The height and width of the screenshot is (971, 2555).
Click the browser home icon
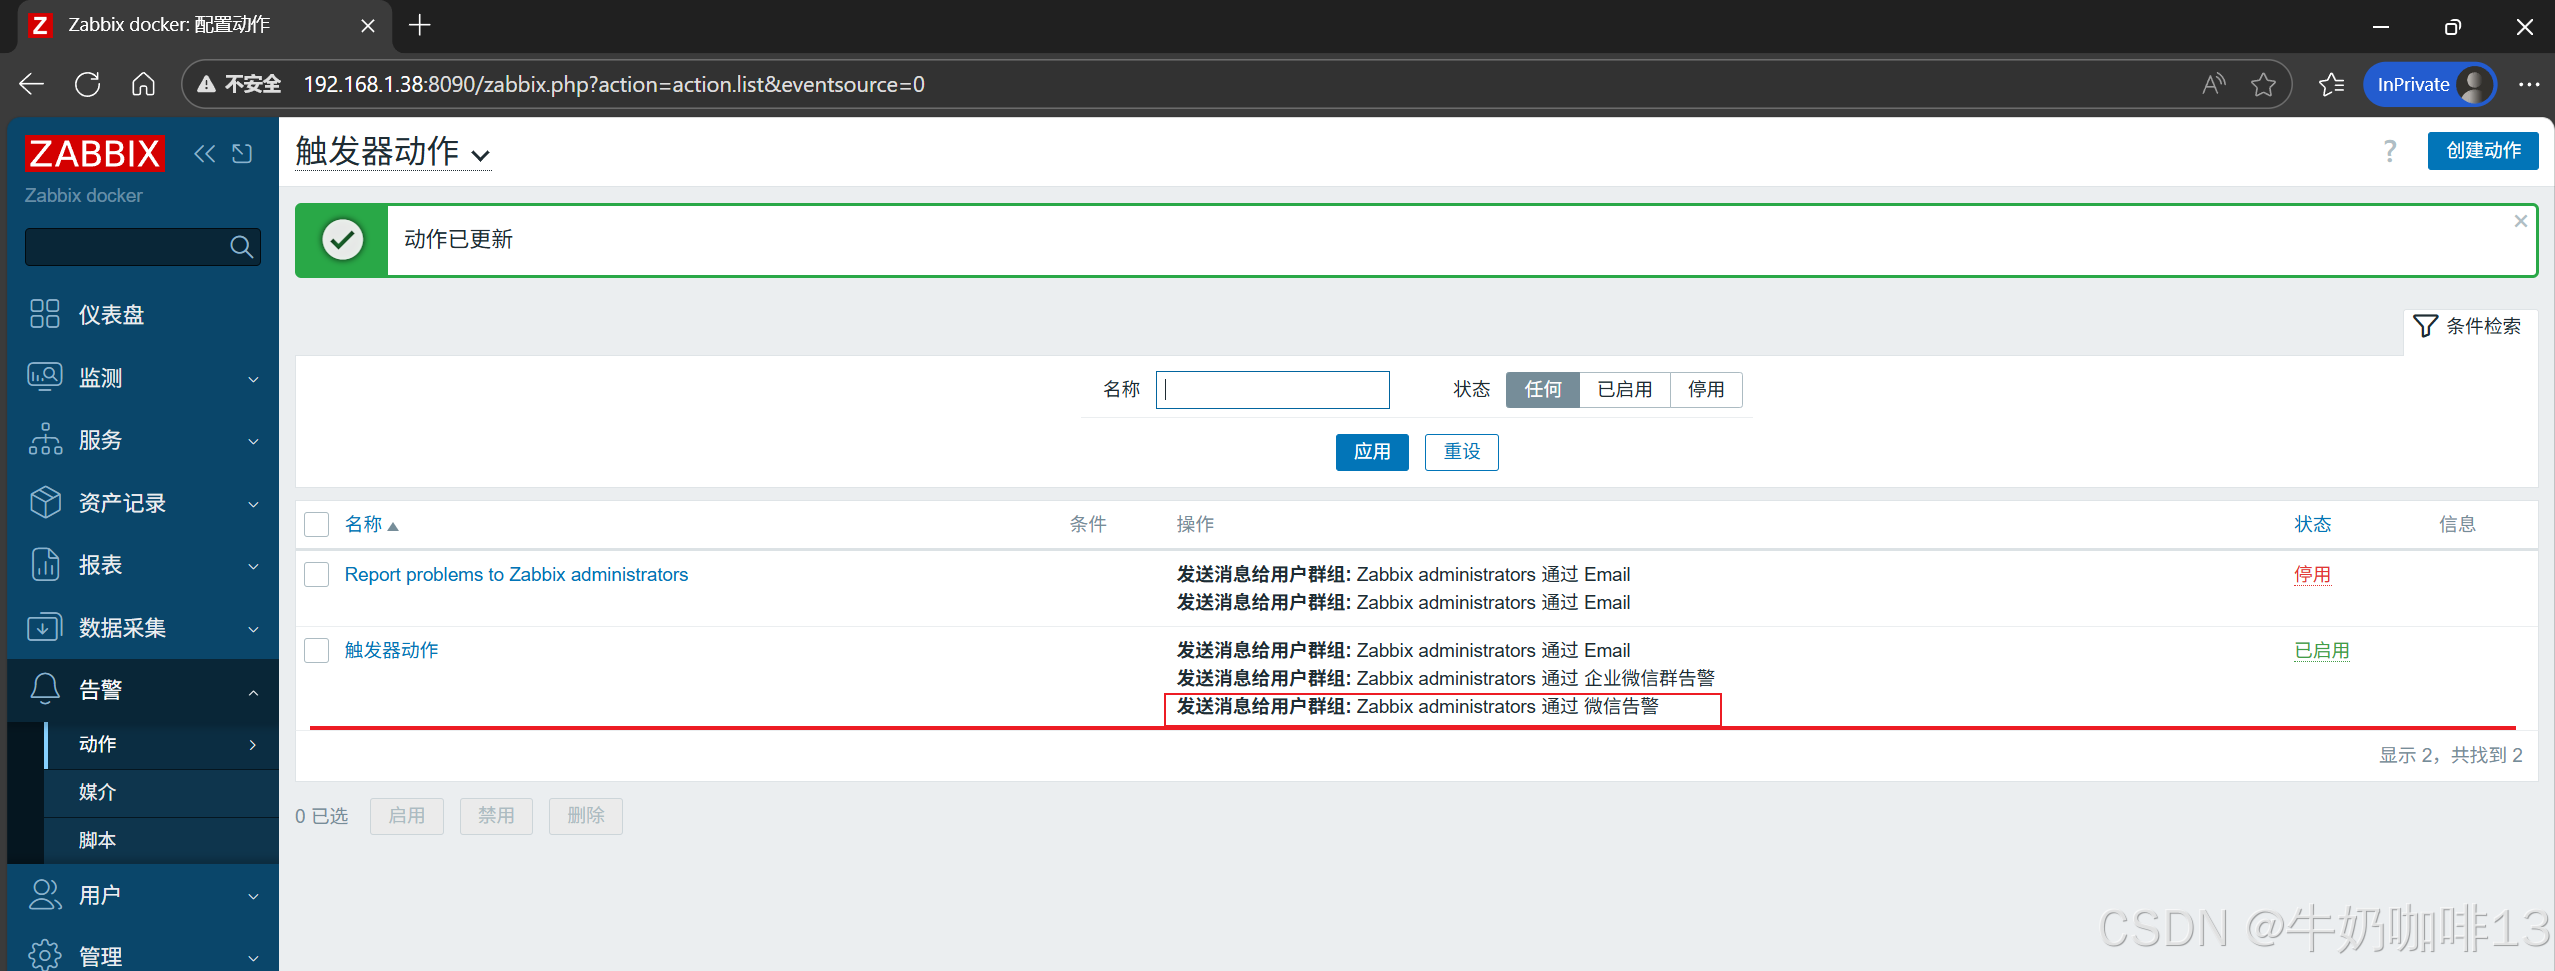click(143, 84)
